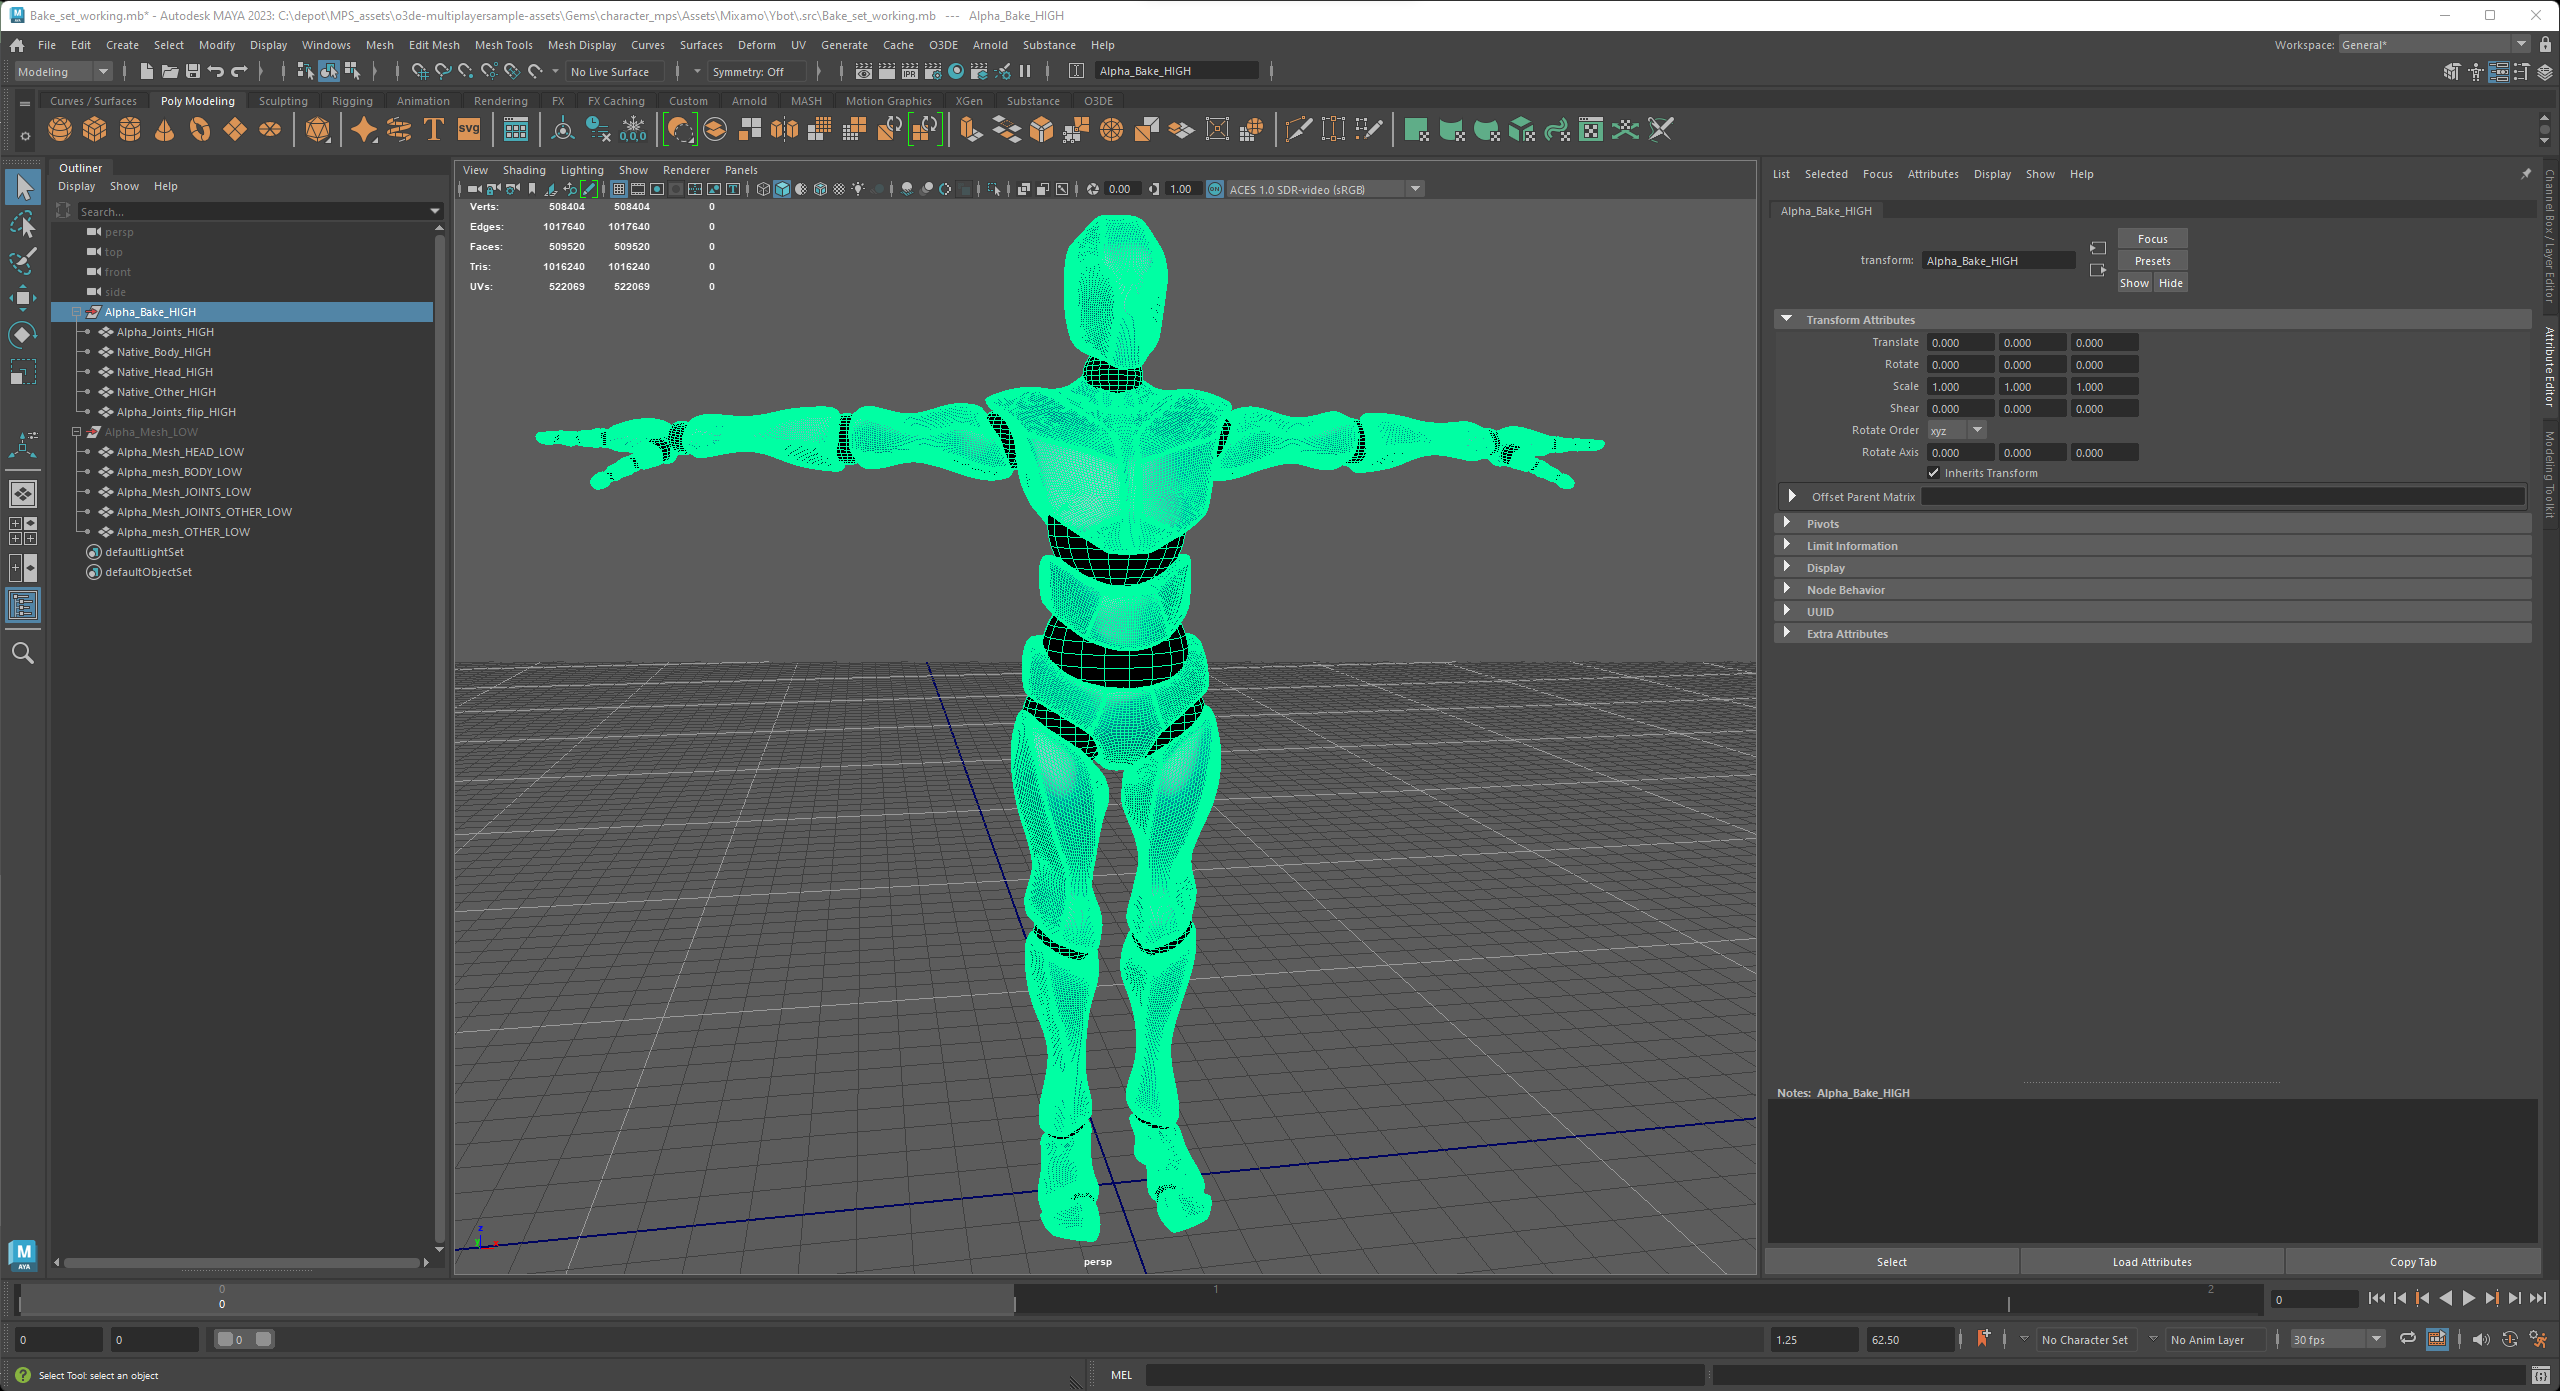The image size is (2560, 1391).
Task: Toggle select by object type mode
Action: tap(329, 71)
